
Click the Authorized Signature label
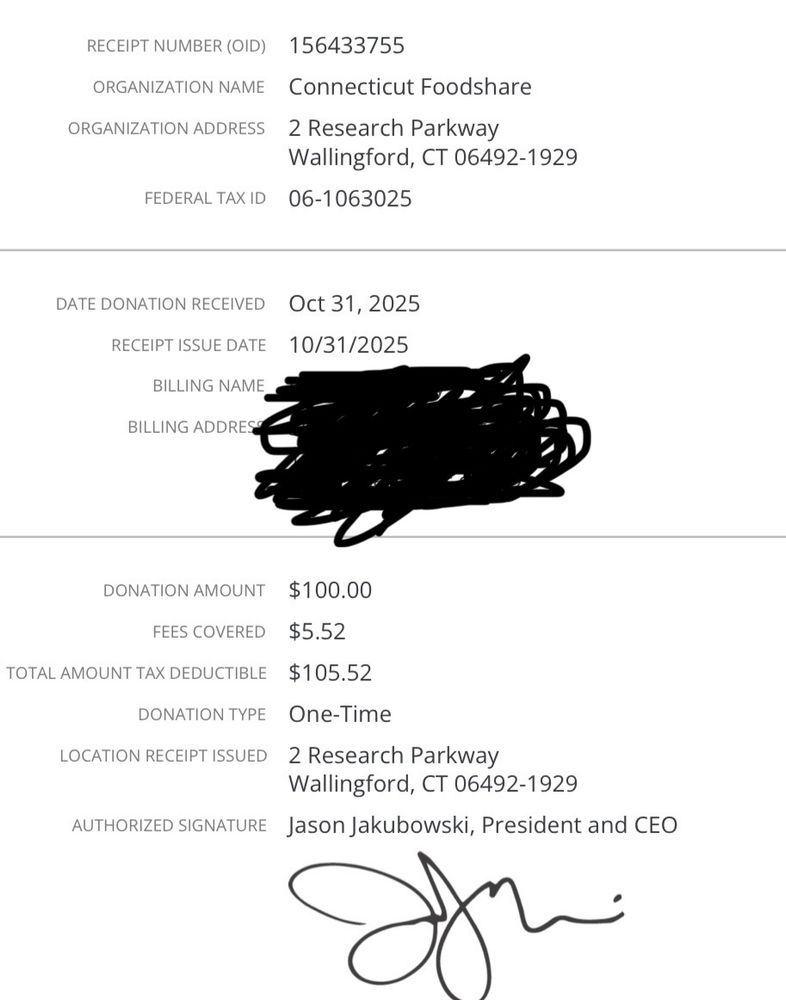169,825
